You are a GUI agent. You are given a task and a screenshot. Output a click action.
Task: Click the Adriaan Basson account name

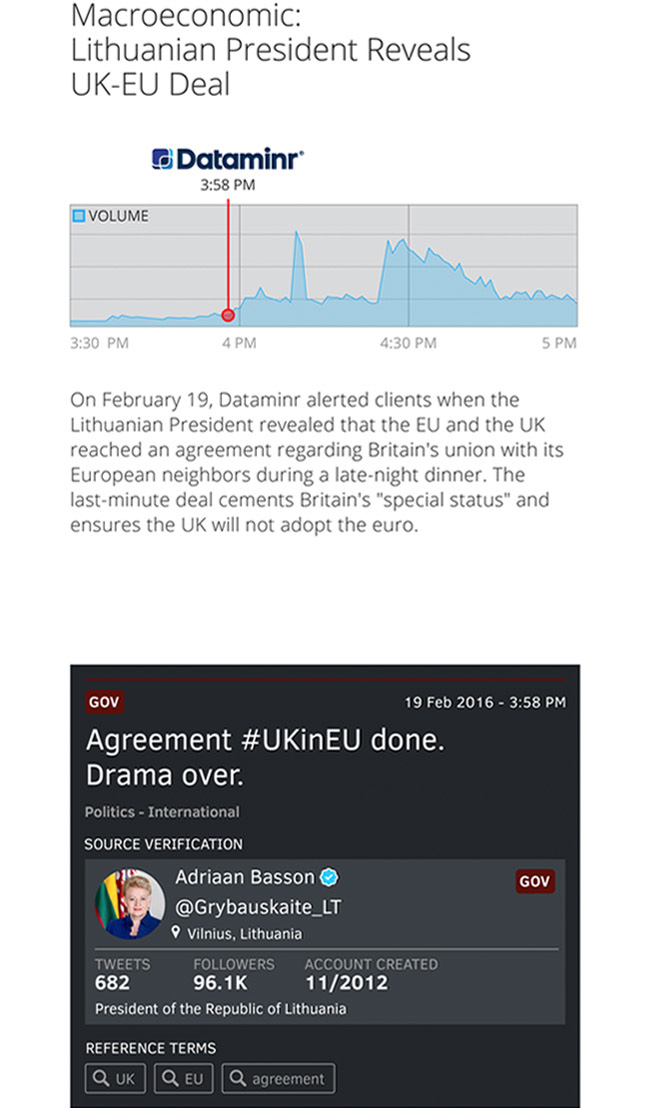point(244,877)
